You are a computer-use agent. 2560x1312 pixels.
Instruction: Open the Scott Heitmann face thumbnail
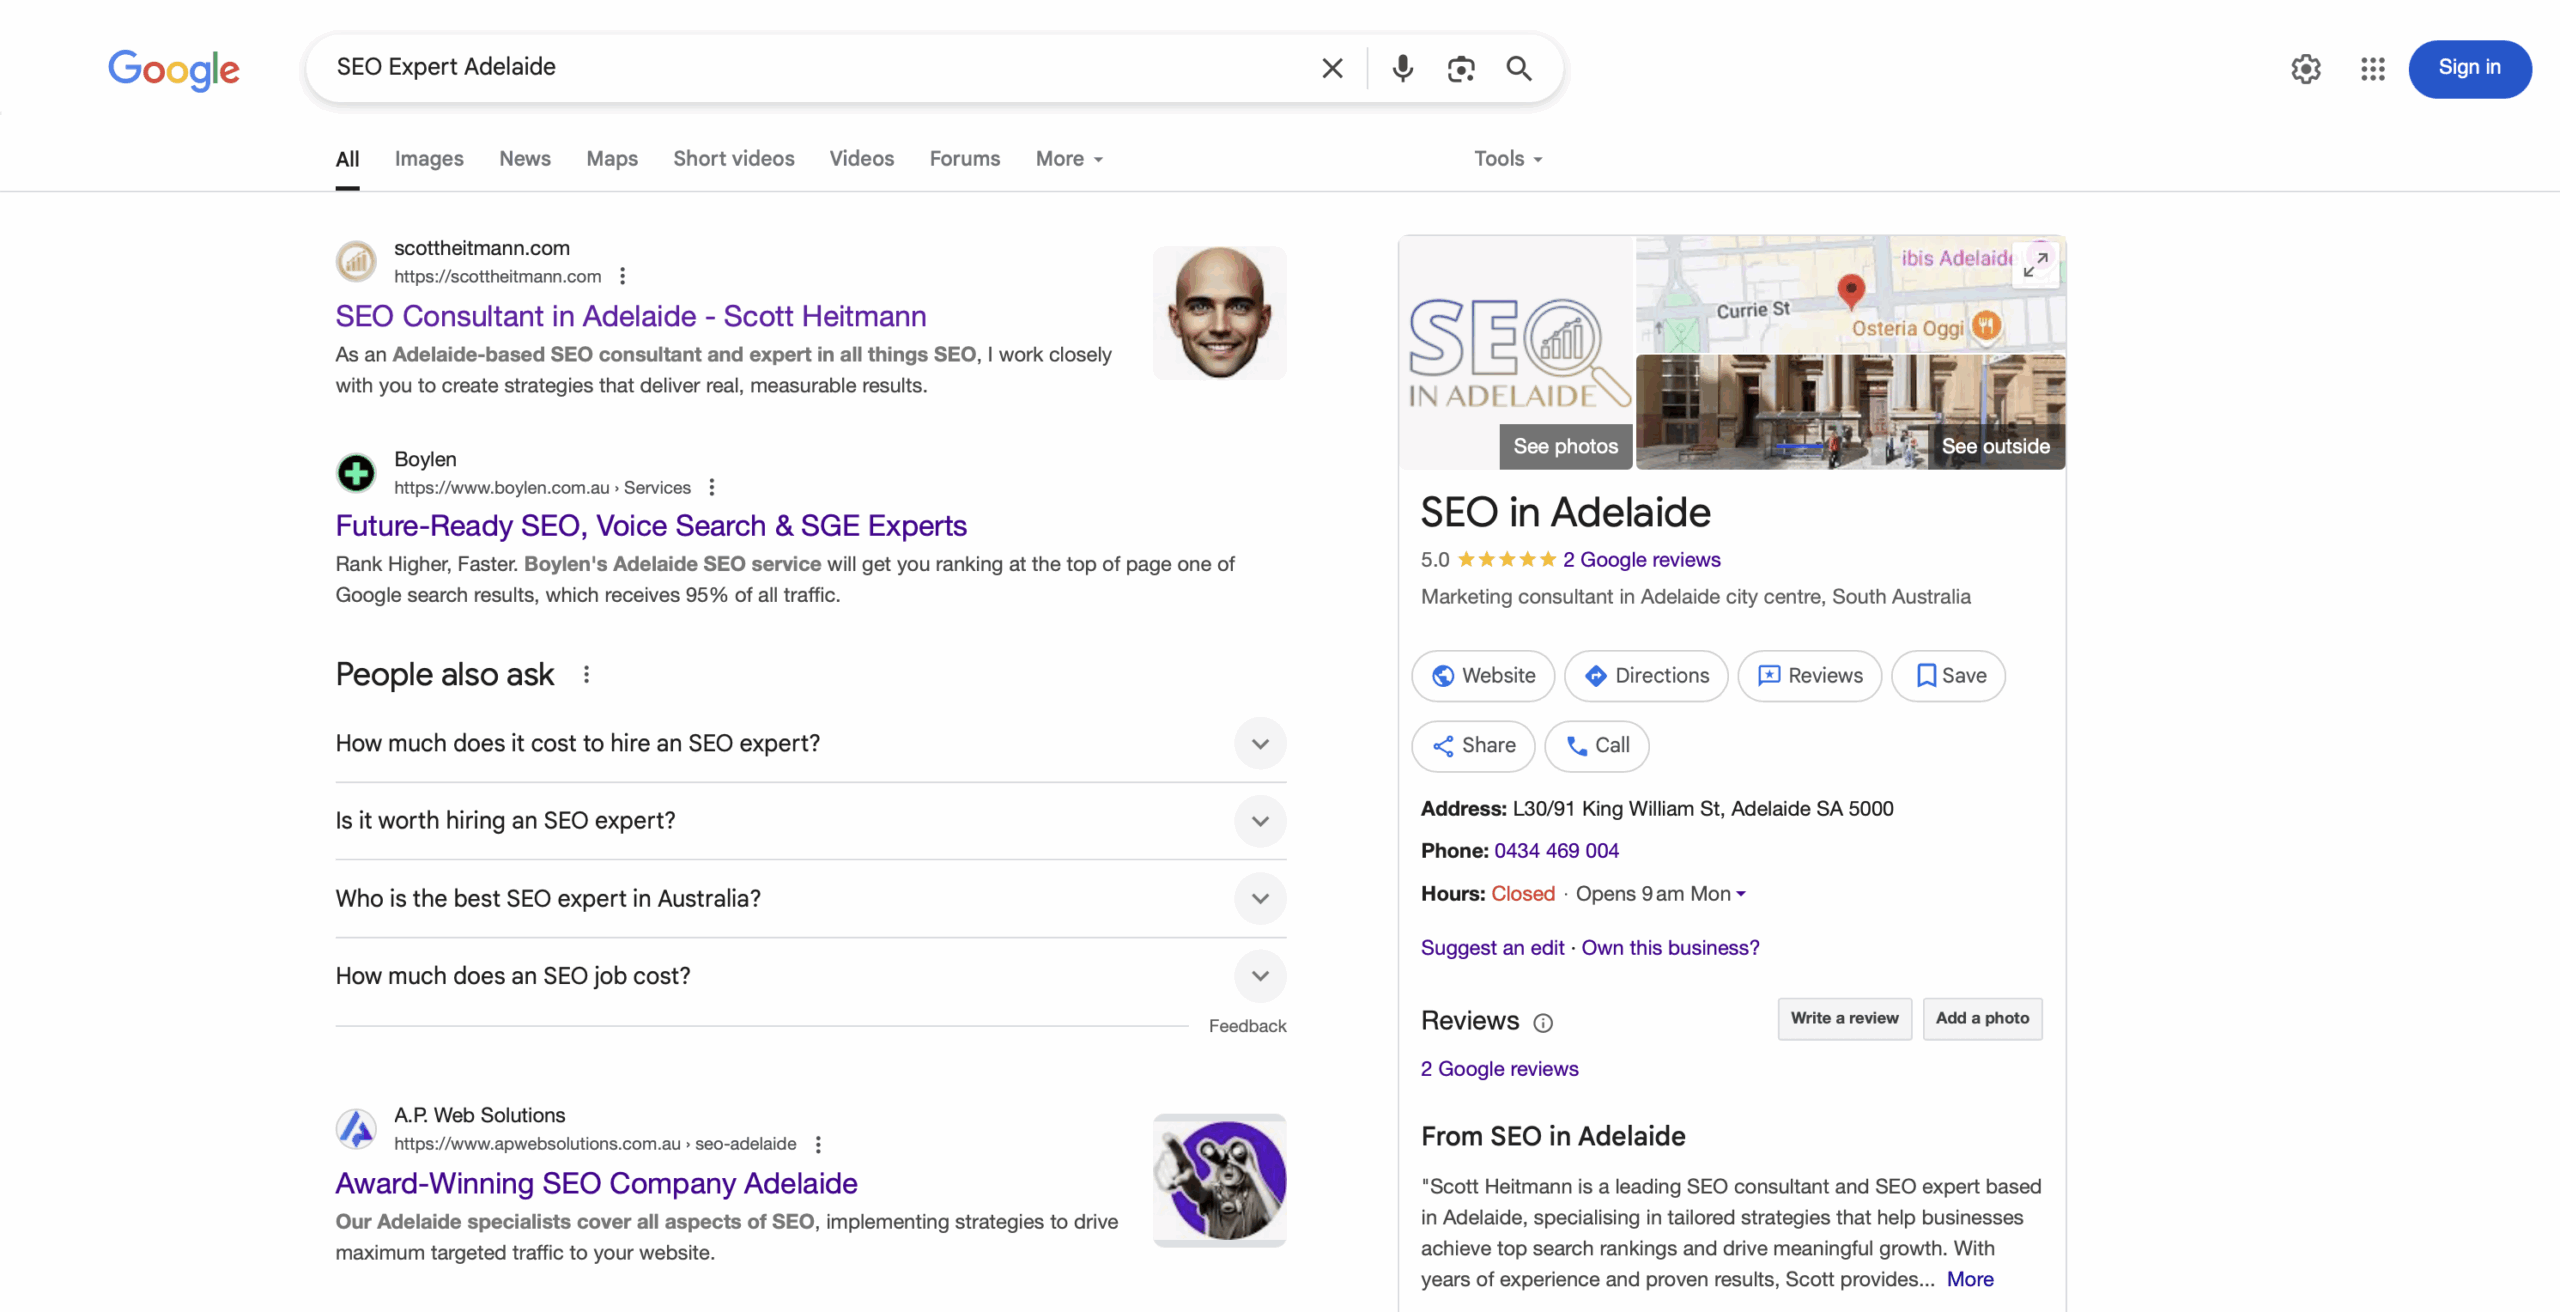[x=1220, y=313]
